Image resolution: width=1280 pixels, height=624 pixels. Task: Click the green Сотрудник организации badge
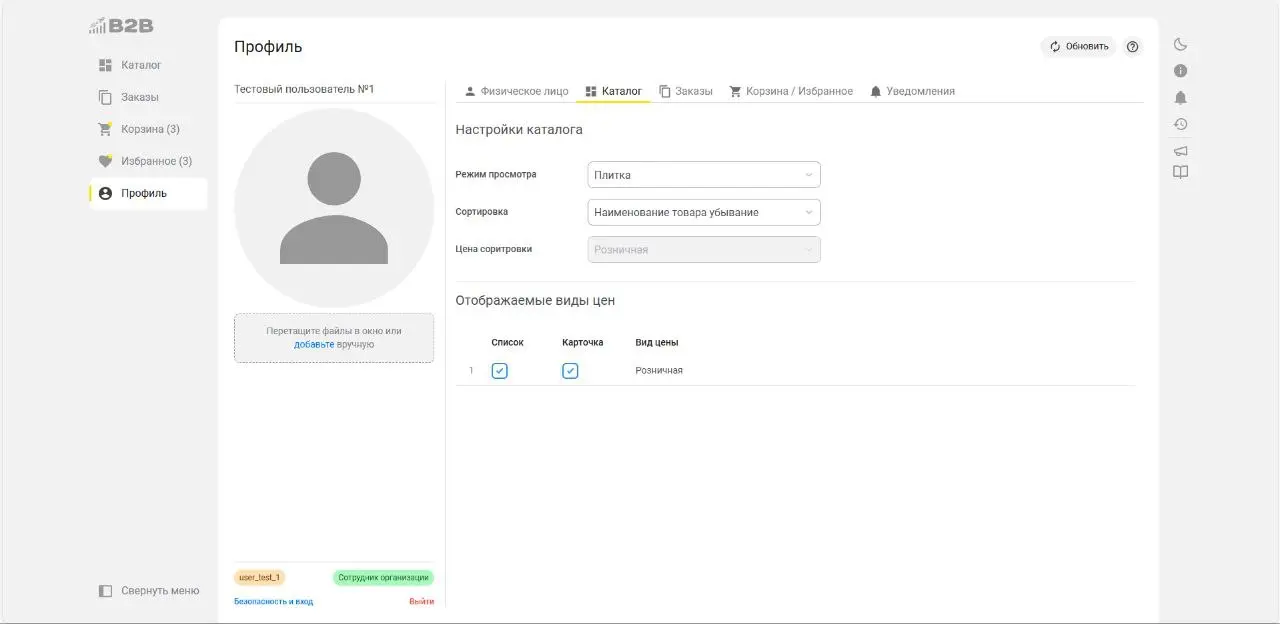(381, 577)
